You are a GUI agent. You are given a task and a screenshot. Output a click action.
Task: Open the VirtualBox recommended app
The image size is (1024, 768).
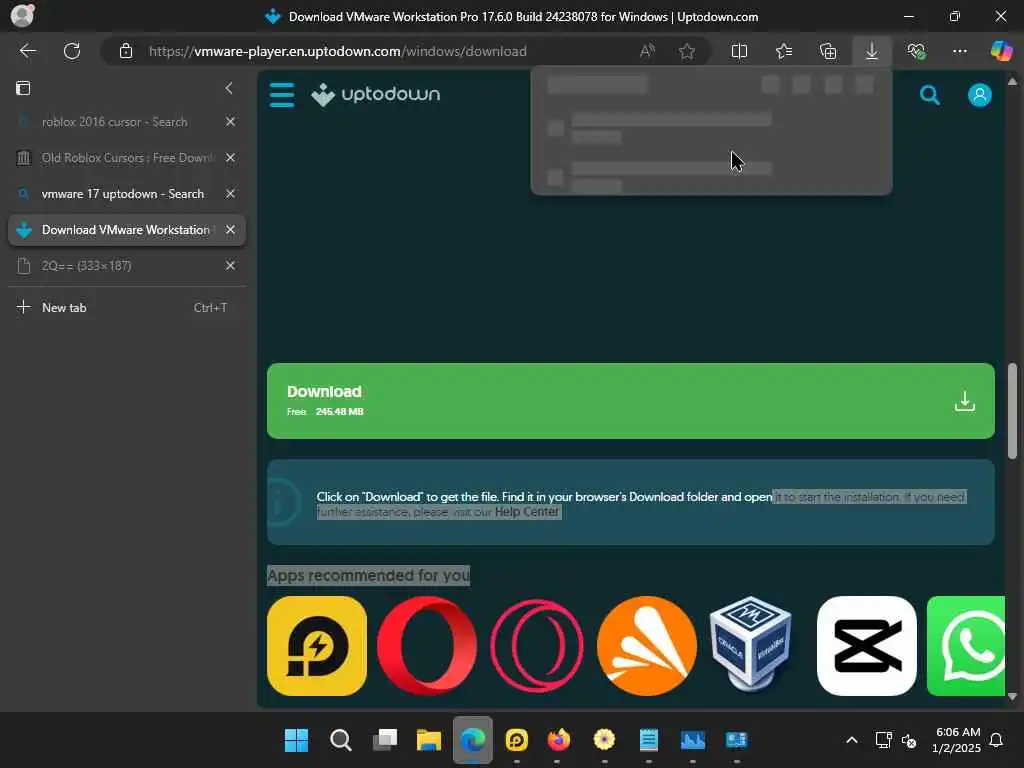pos(751,645)
